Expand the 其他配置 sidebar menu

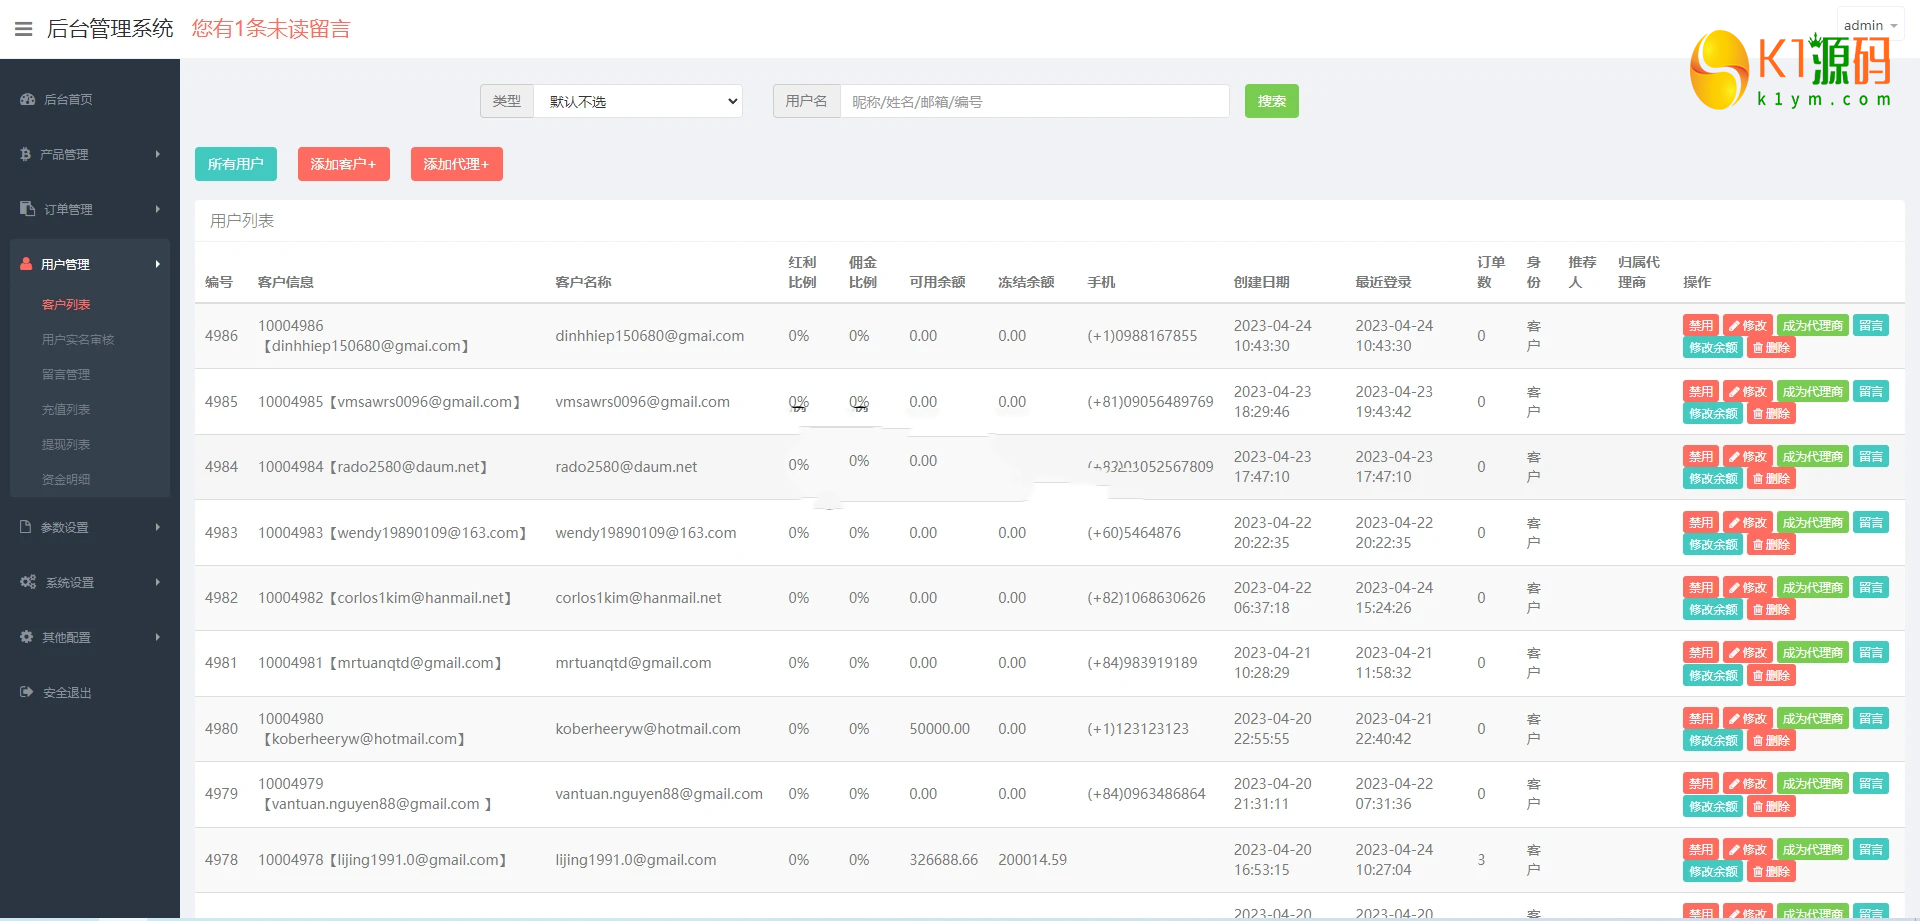tap(90, 637)
